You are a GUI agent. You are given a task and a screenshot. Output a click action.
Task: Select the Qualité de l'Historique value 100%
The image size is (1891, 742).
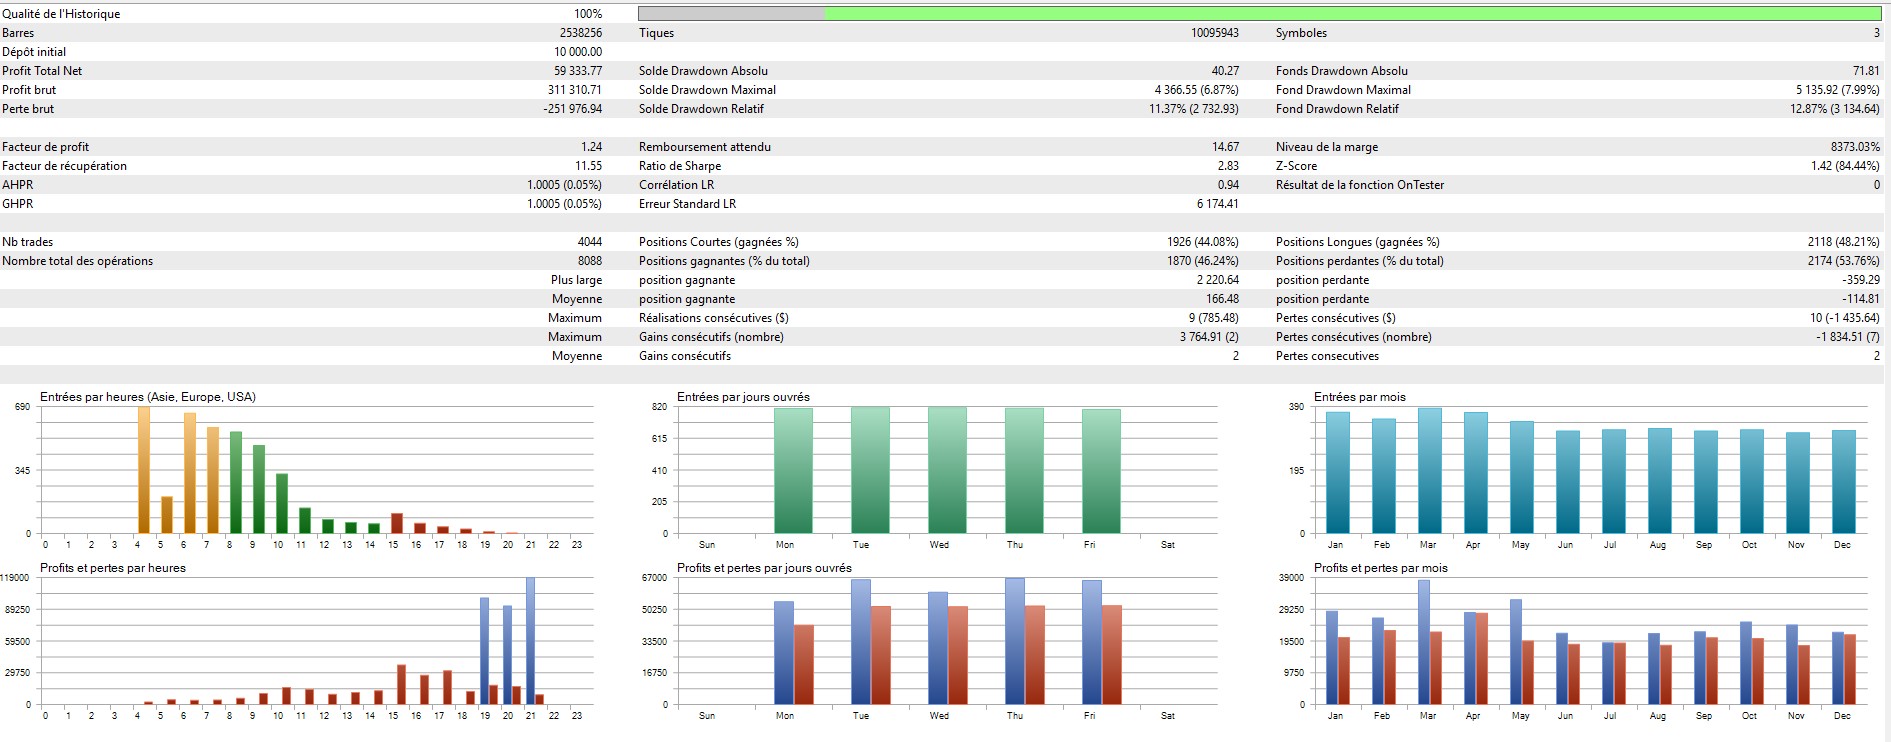pos(588,14)
